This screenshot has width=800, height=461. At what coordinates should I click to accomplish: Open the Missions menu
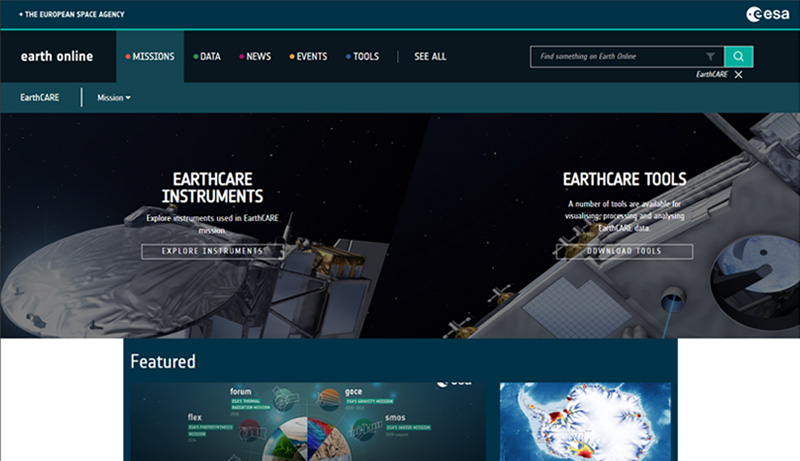pyautogui.click(x=150, y=57)
